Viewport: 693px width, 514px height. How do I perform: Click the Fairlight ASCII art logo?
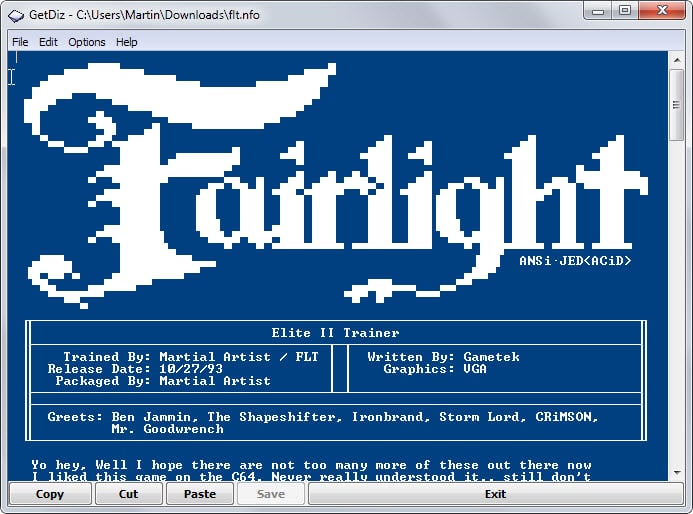330,180
